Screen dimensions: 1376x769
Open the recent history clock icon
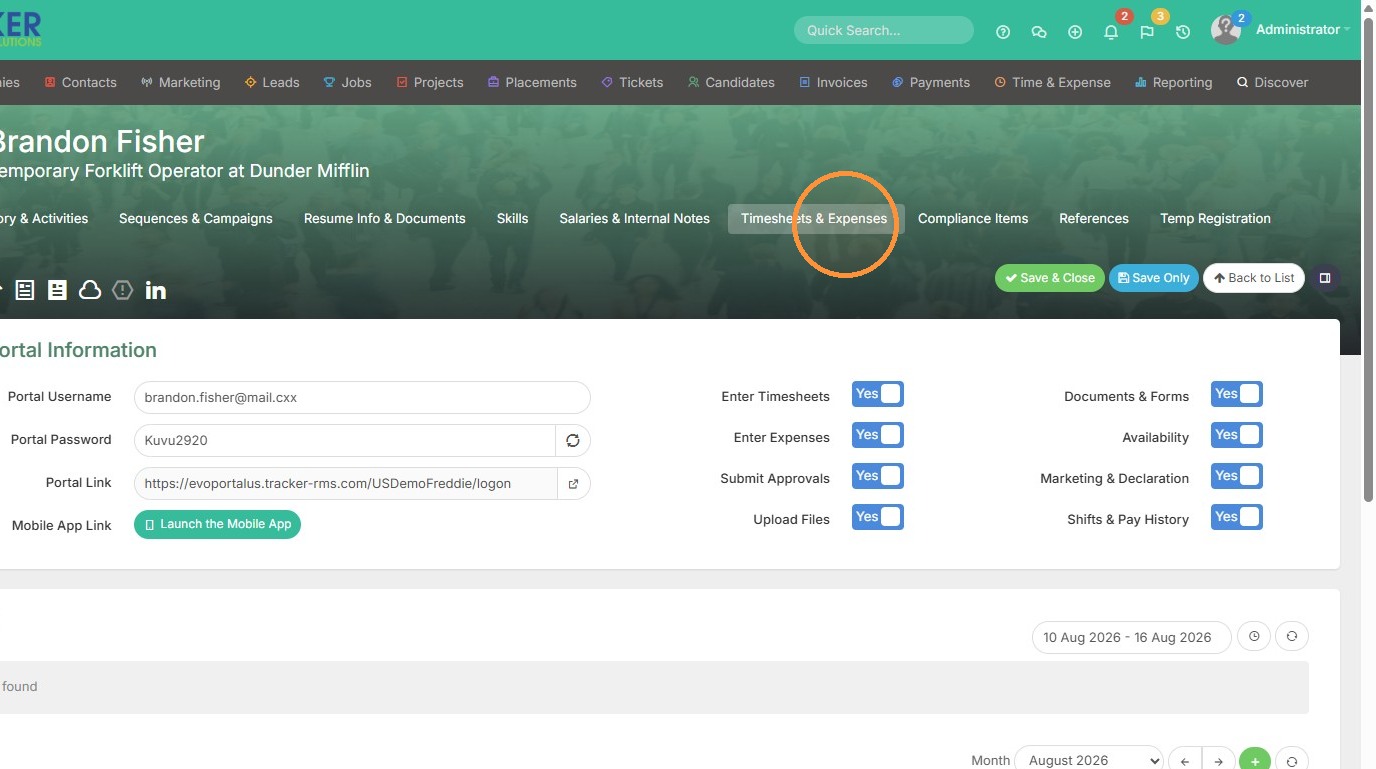click(x=1183, y=32)
